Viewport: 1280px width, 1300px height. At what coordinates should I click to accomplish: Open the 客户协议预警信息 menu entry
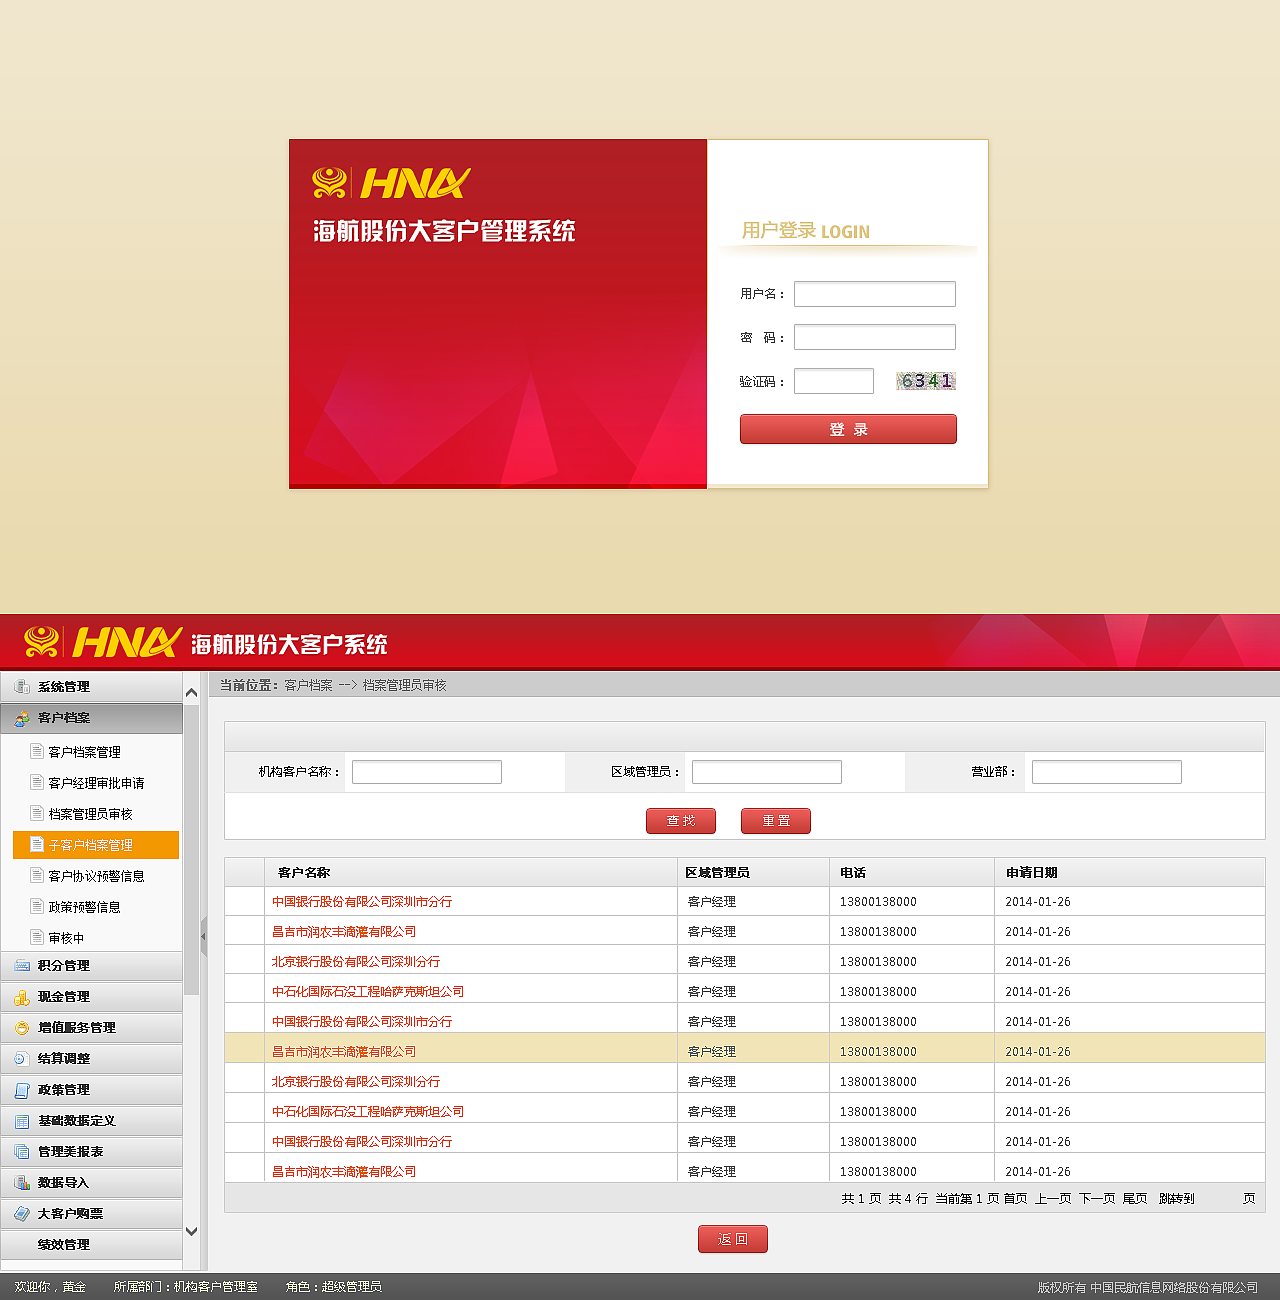coord(97,876)
